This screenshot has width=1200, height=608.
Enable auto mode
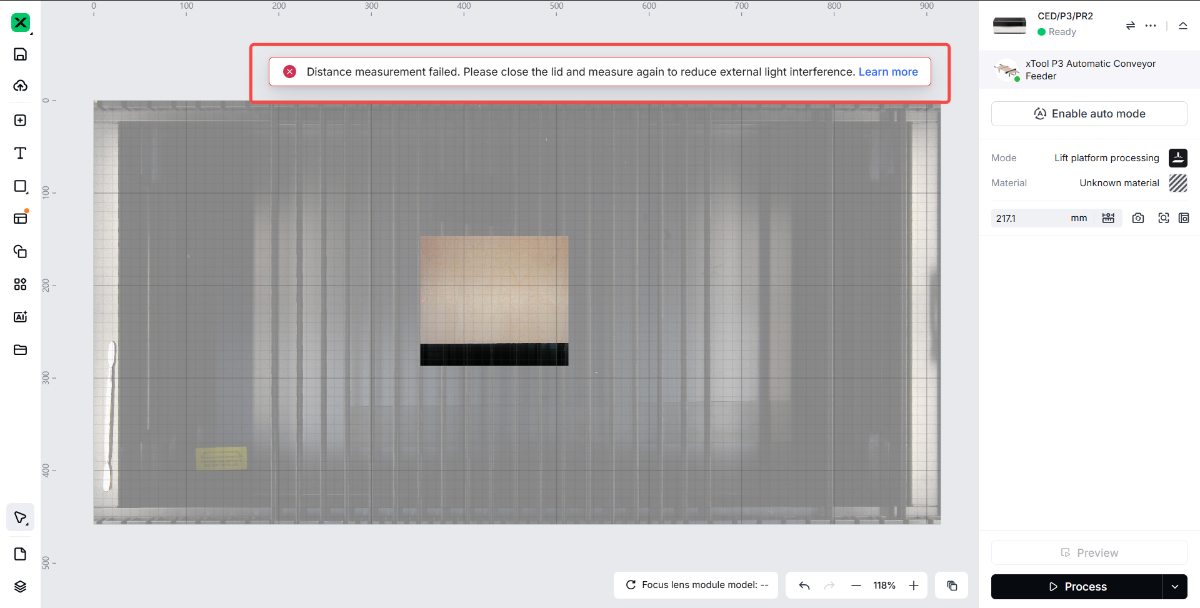click(x=1089, y=114)
